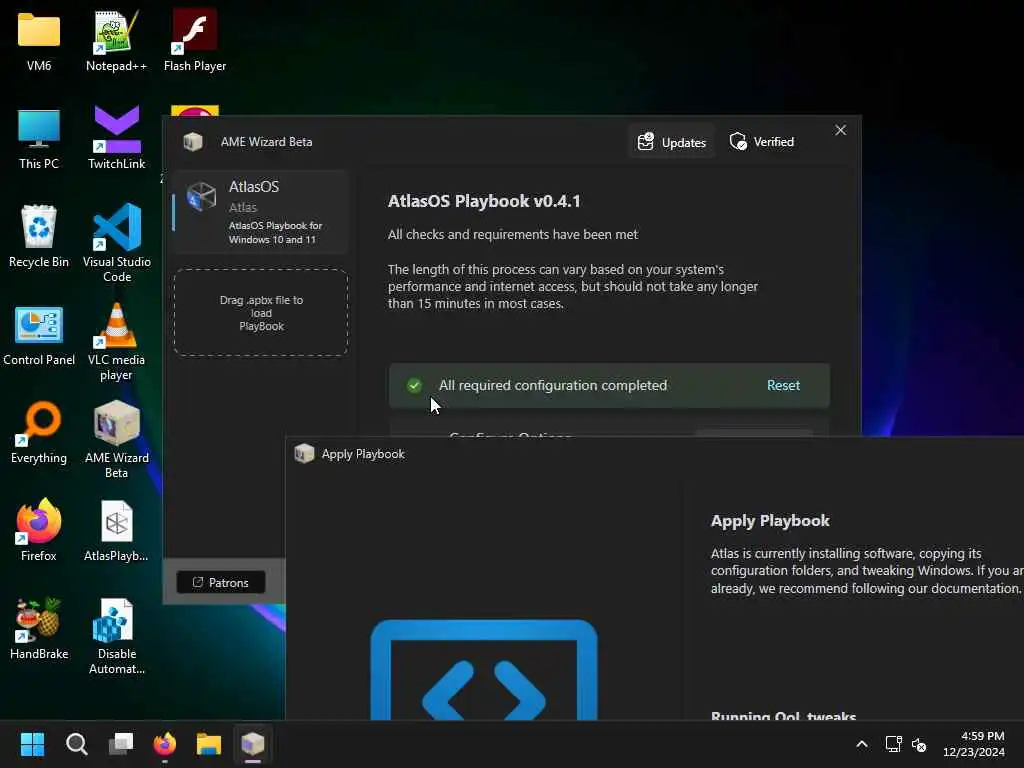Click the green completed checkmark icon
The width and height of the screenshot is (1024, 768).
tap(414, 385)
